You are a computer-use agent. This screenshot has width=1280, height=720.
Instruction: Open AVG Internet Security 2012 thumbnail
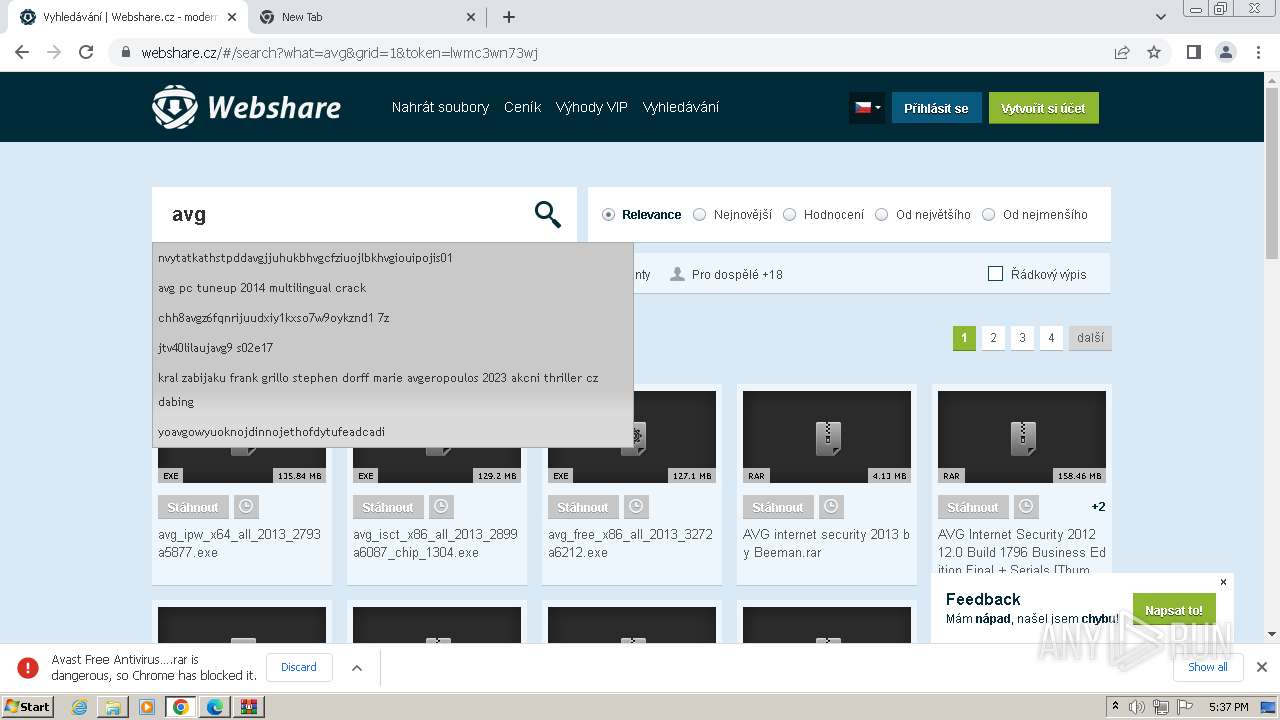pyautogui.click(x=1022, y=437)
